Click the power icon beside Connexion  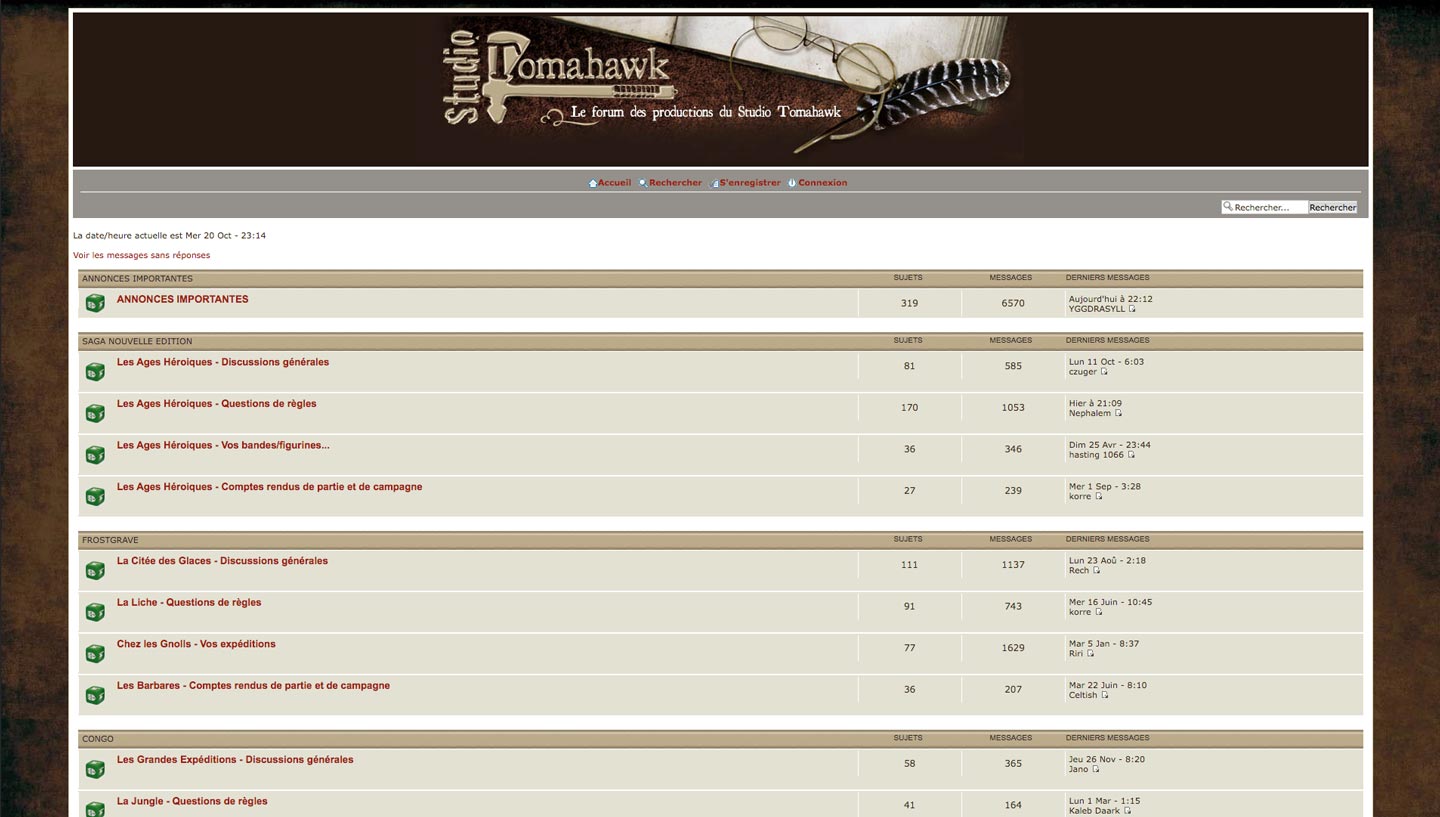point(792,183)
